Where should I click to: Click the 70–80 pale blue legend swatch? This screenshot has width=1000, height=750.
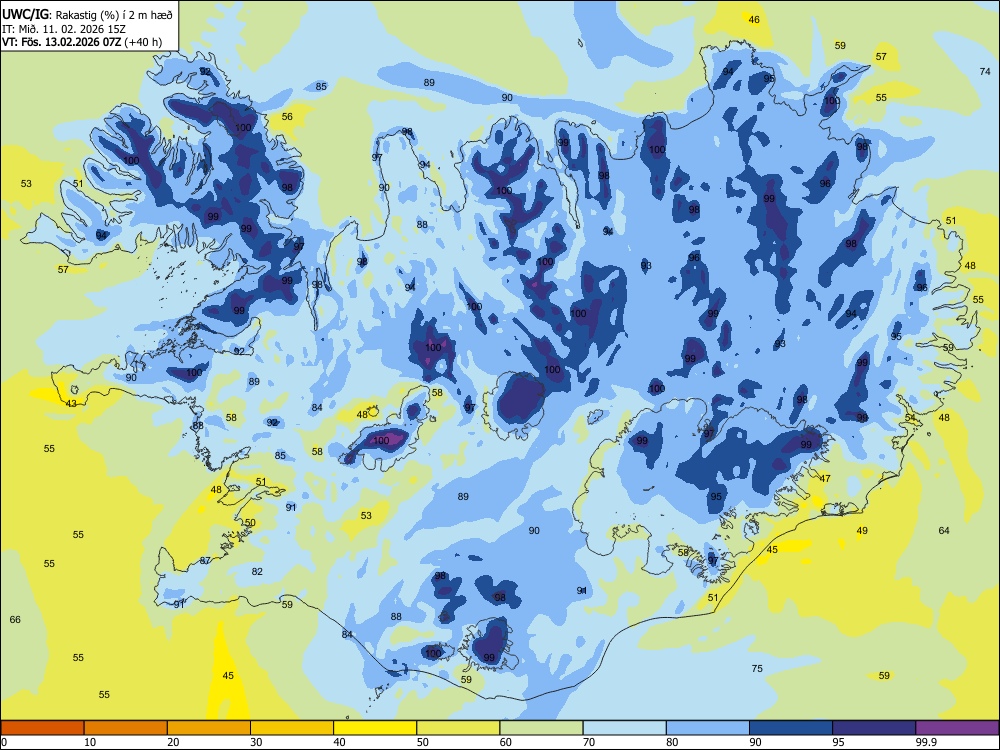pos(624,728)
